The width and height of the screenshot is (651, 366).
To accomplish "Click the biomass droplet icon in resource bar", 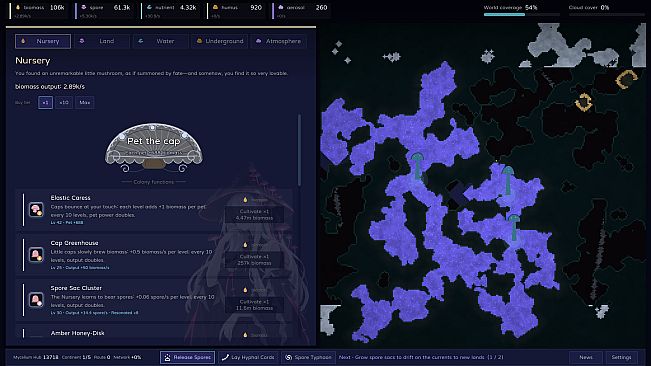I will coord(17,7).
